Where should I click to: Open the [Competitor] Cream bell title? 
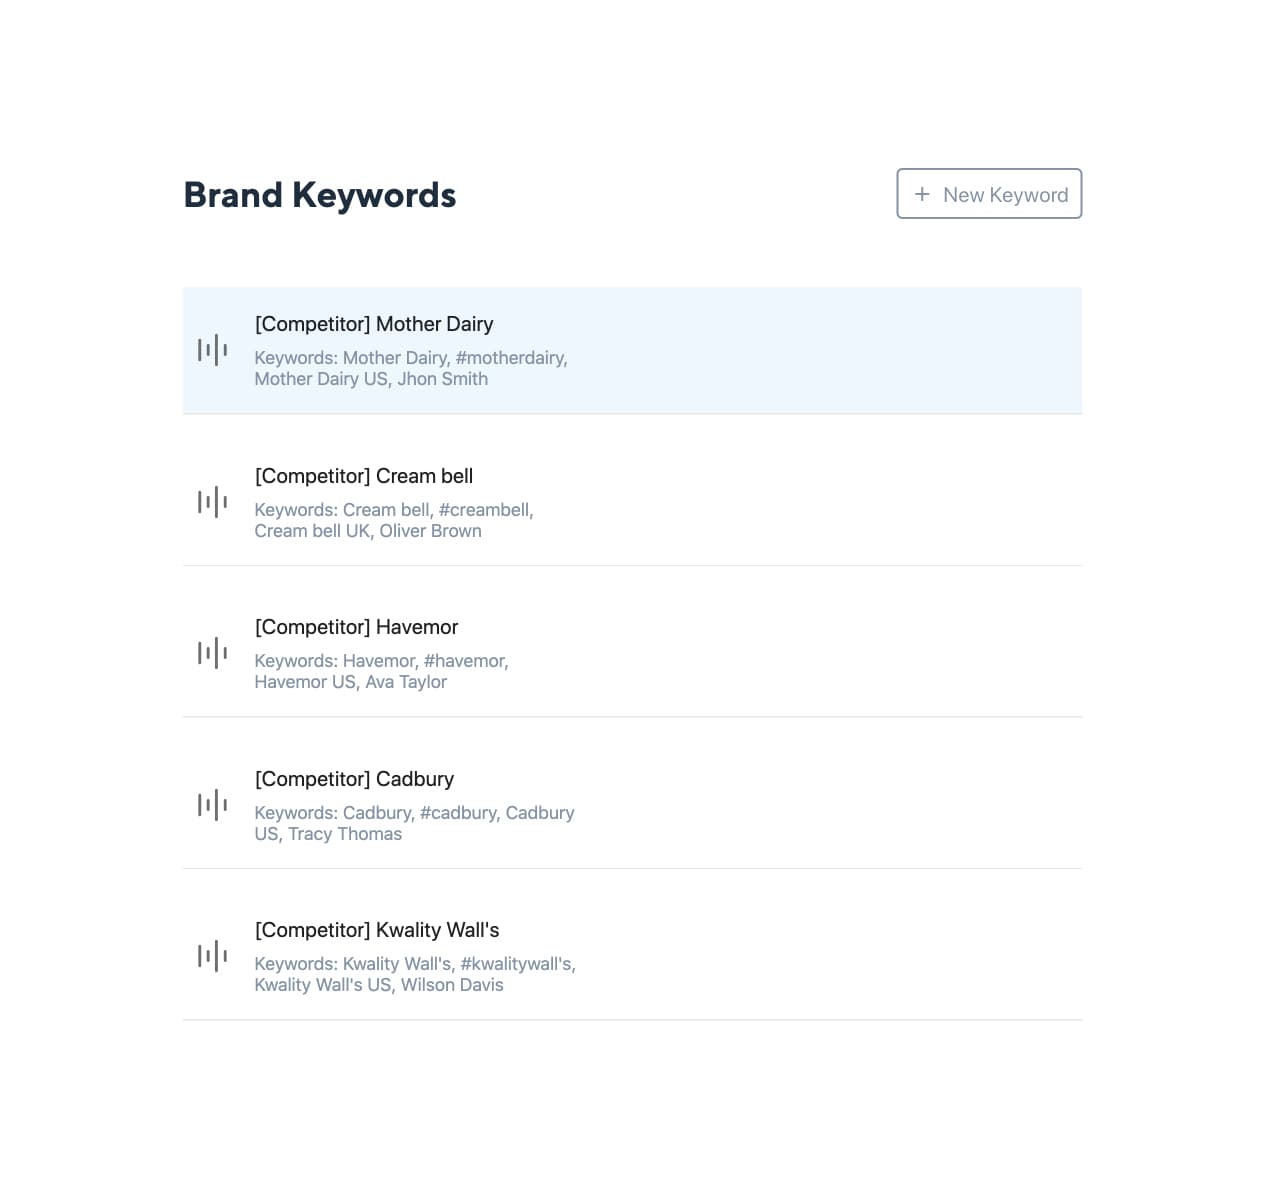click(x=364, y=476)
